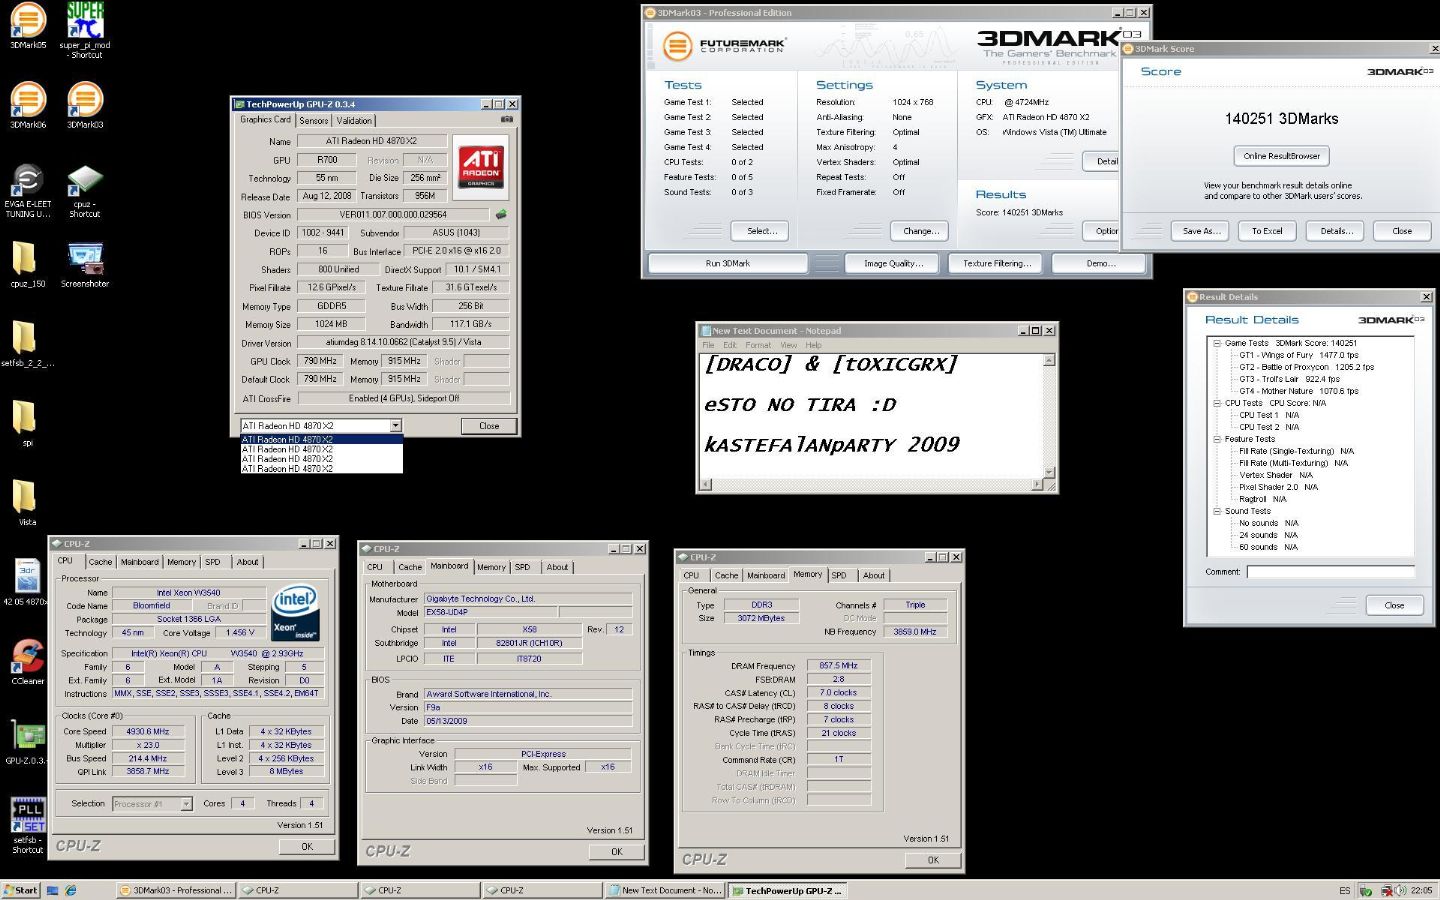Switch to New Text Document taskbar button

[664, 890]
